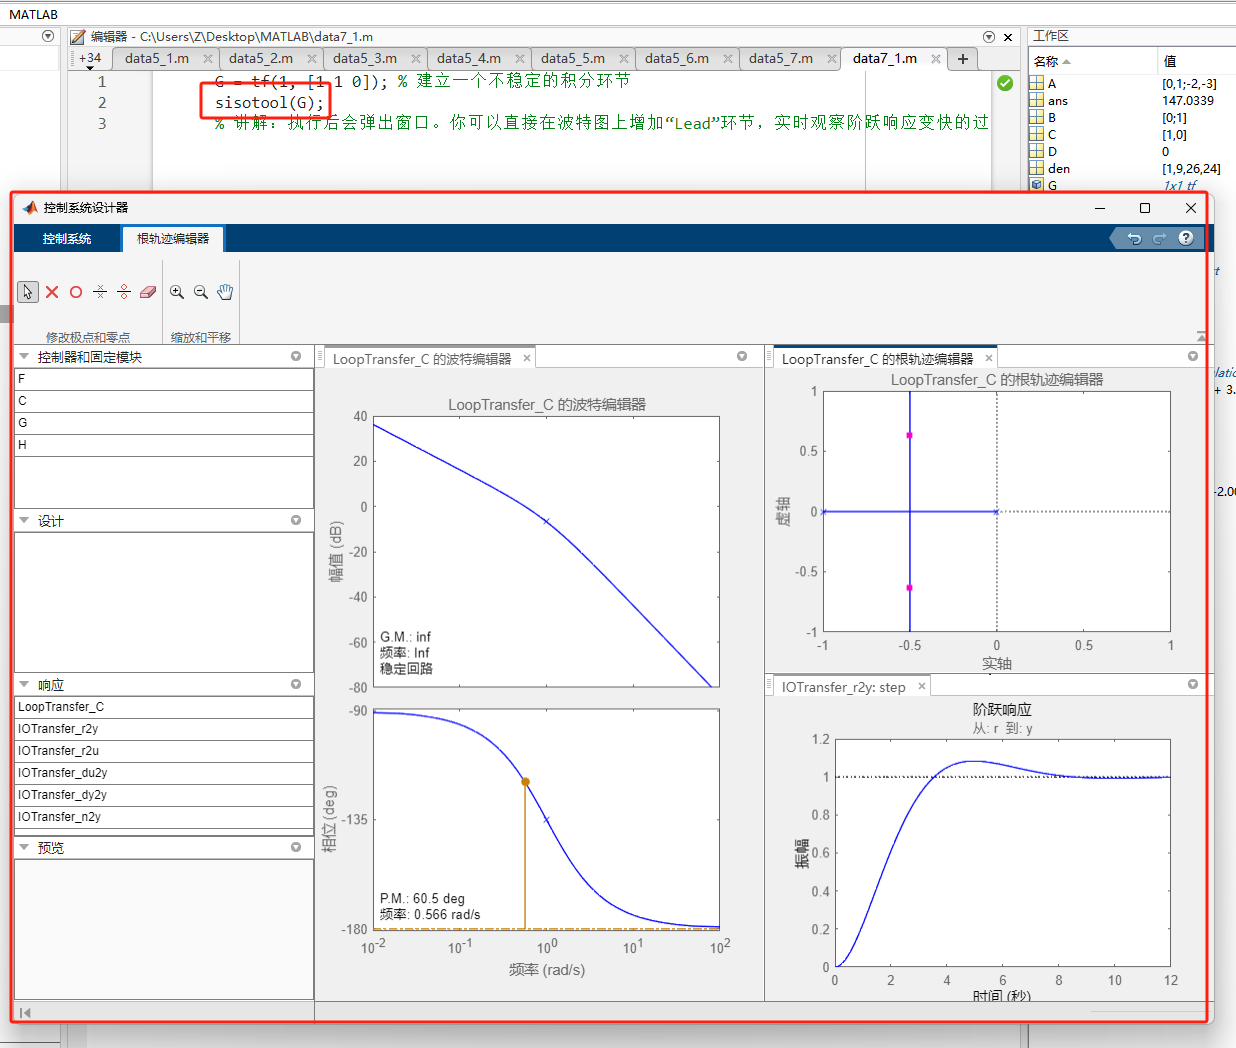Open the editor panel actions dropdown arrow
Screen dimensions: 1236x1048
(x=988, y=37)
